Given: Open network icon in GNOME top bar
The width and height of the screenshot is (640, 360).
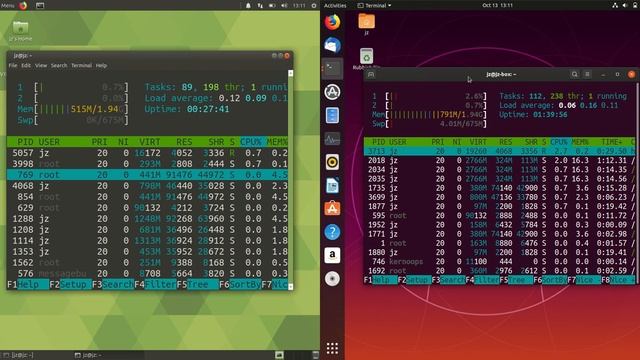Looking at the screenshot, I should [x=615, y=5].
